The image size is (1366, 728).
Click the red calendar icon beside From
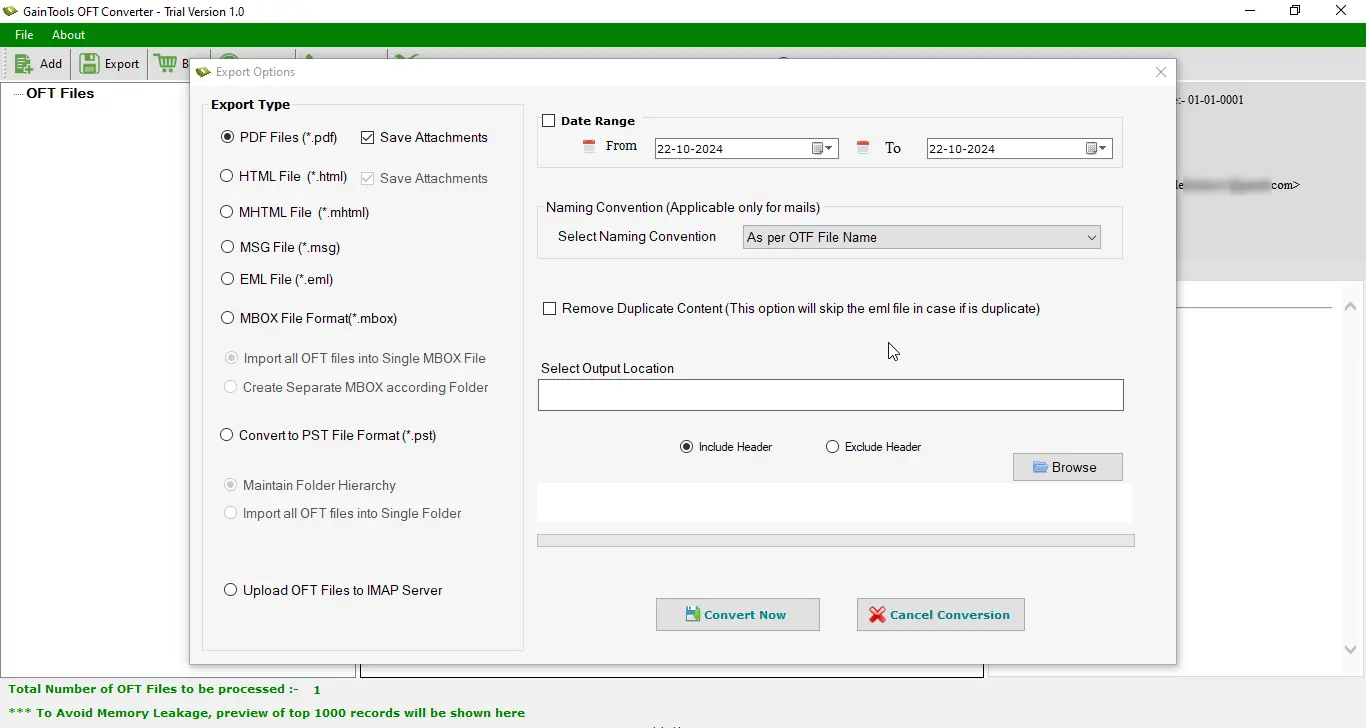coord(589,147)
